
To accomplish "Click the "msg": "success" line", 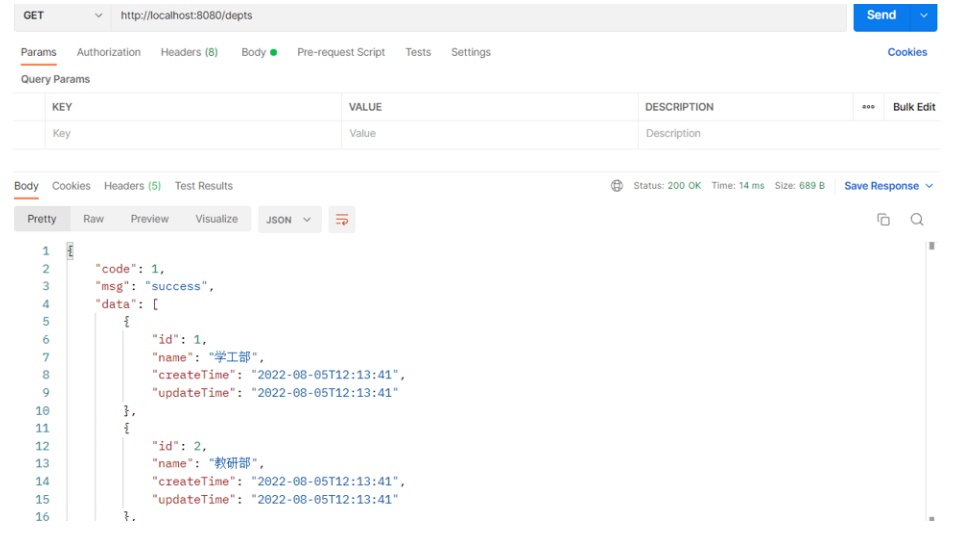I will (x=154, y=286).
